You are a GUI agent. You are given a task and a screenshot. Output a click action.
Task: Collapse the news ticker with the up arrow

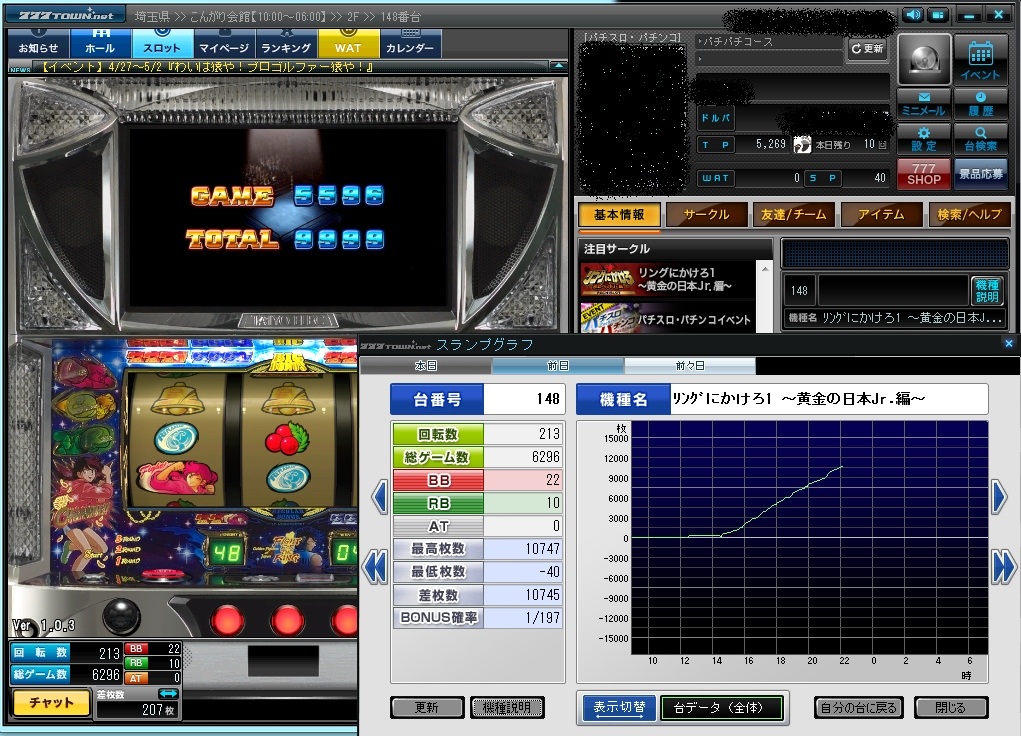[559, 66]
